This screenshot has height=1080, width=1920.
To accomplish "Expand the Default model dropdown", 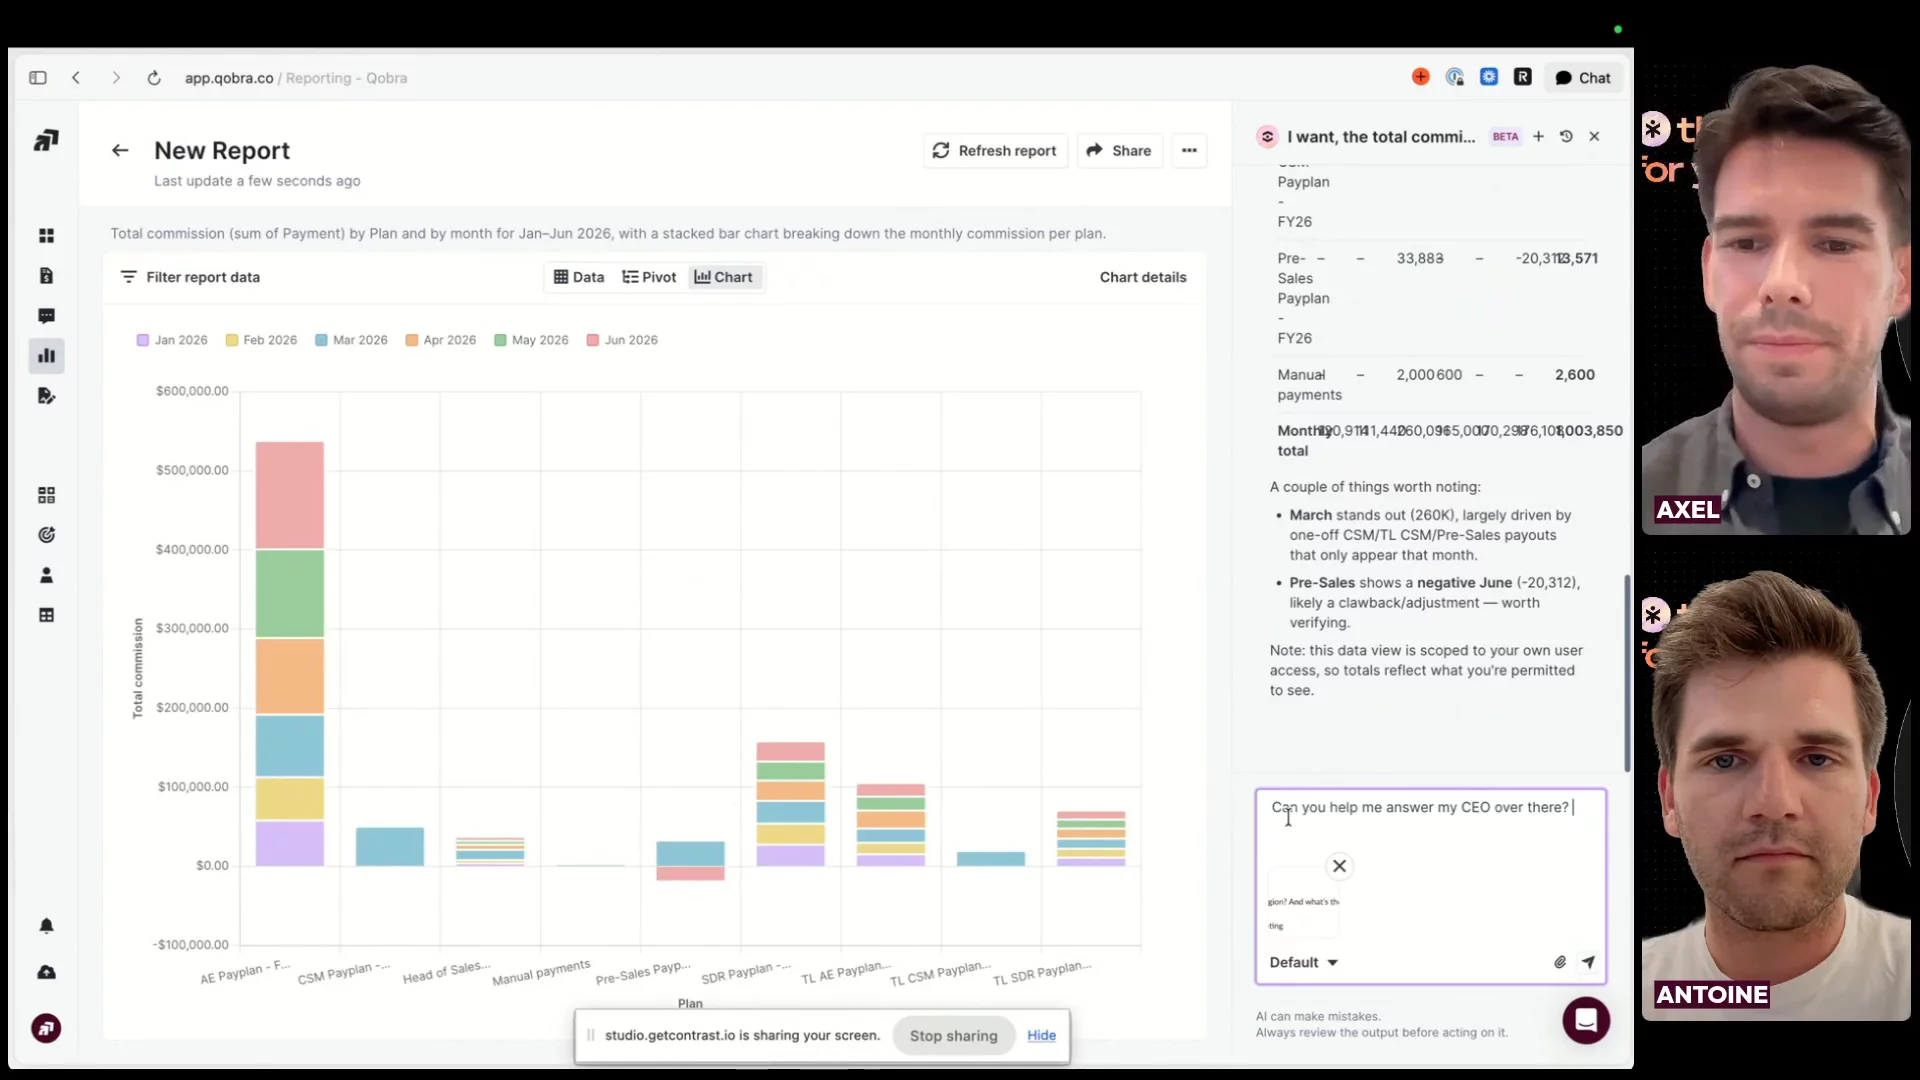I will [1303, 962].
